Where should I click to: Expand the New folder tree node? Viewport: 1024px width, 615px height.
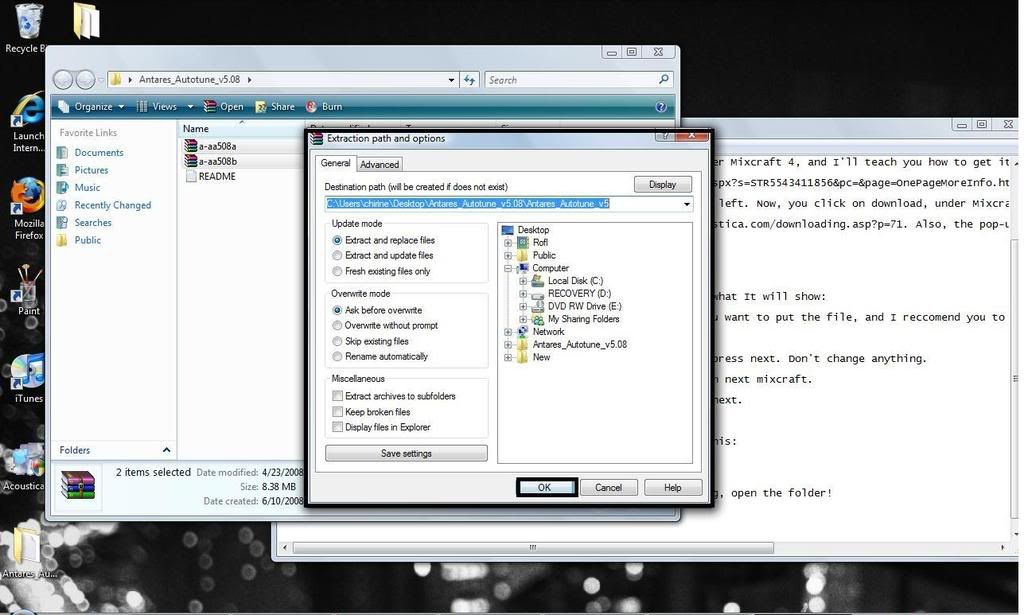click(x=508, y=357)
